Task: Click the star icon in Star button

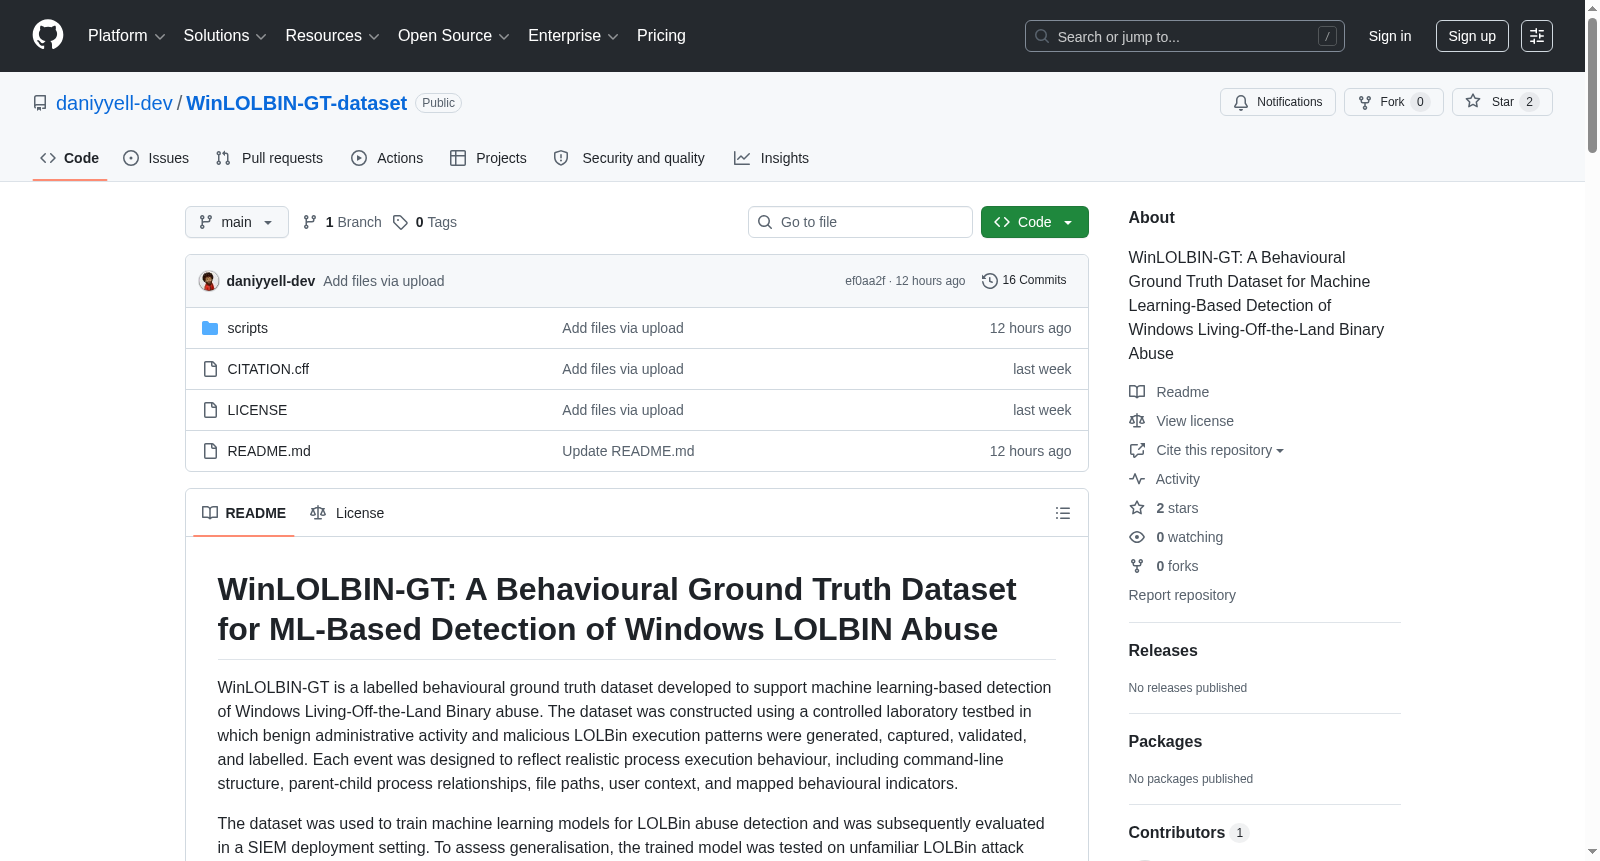Action: pyautogui.click(x=1473, y=101)
